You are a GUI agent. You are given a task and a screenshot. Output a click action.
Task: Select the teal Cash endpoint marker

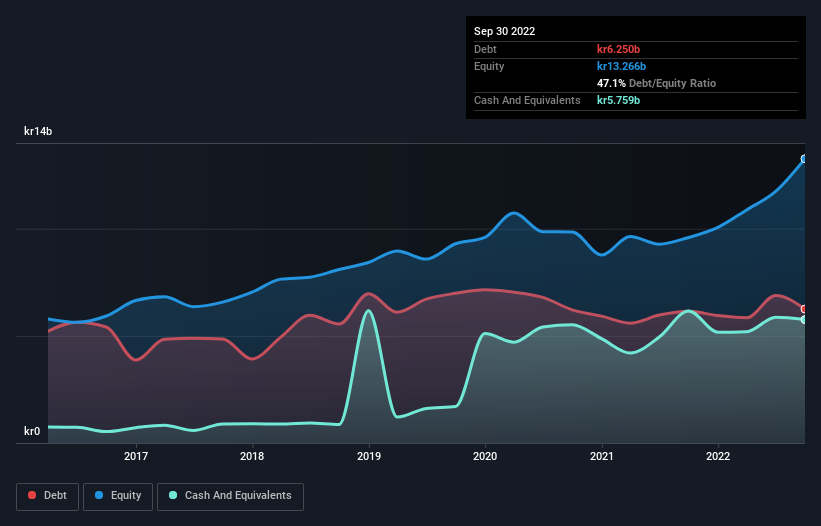804,319
